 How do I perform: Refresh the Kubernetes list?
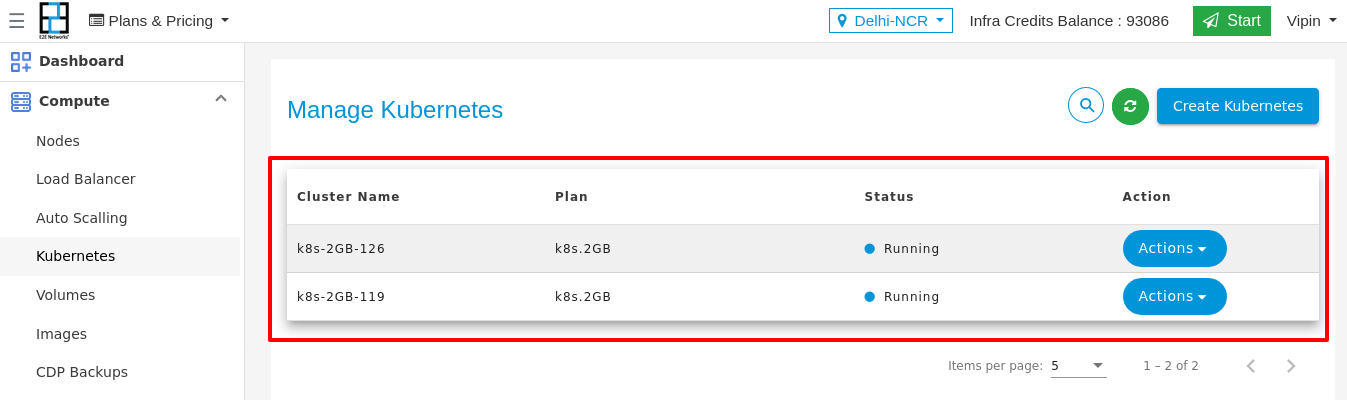click(x=1130, y=106)
